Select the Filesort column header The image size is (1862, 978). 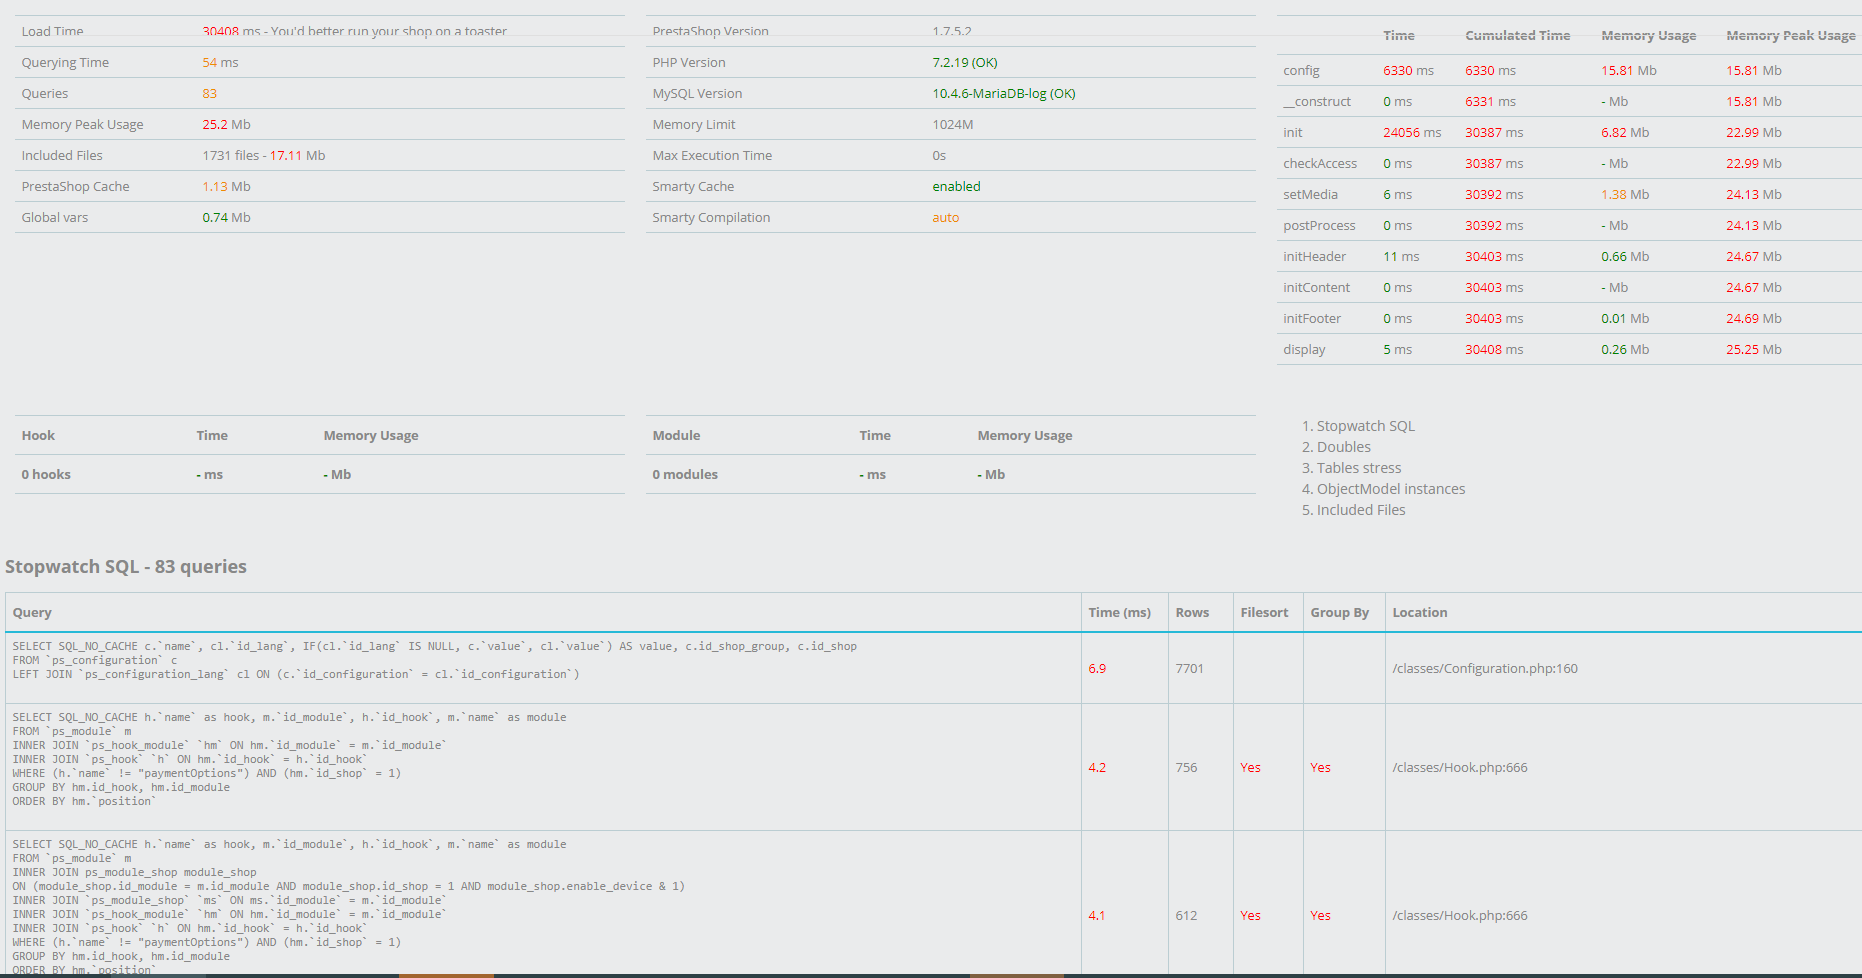click(1264, 613)
